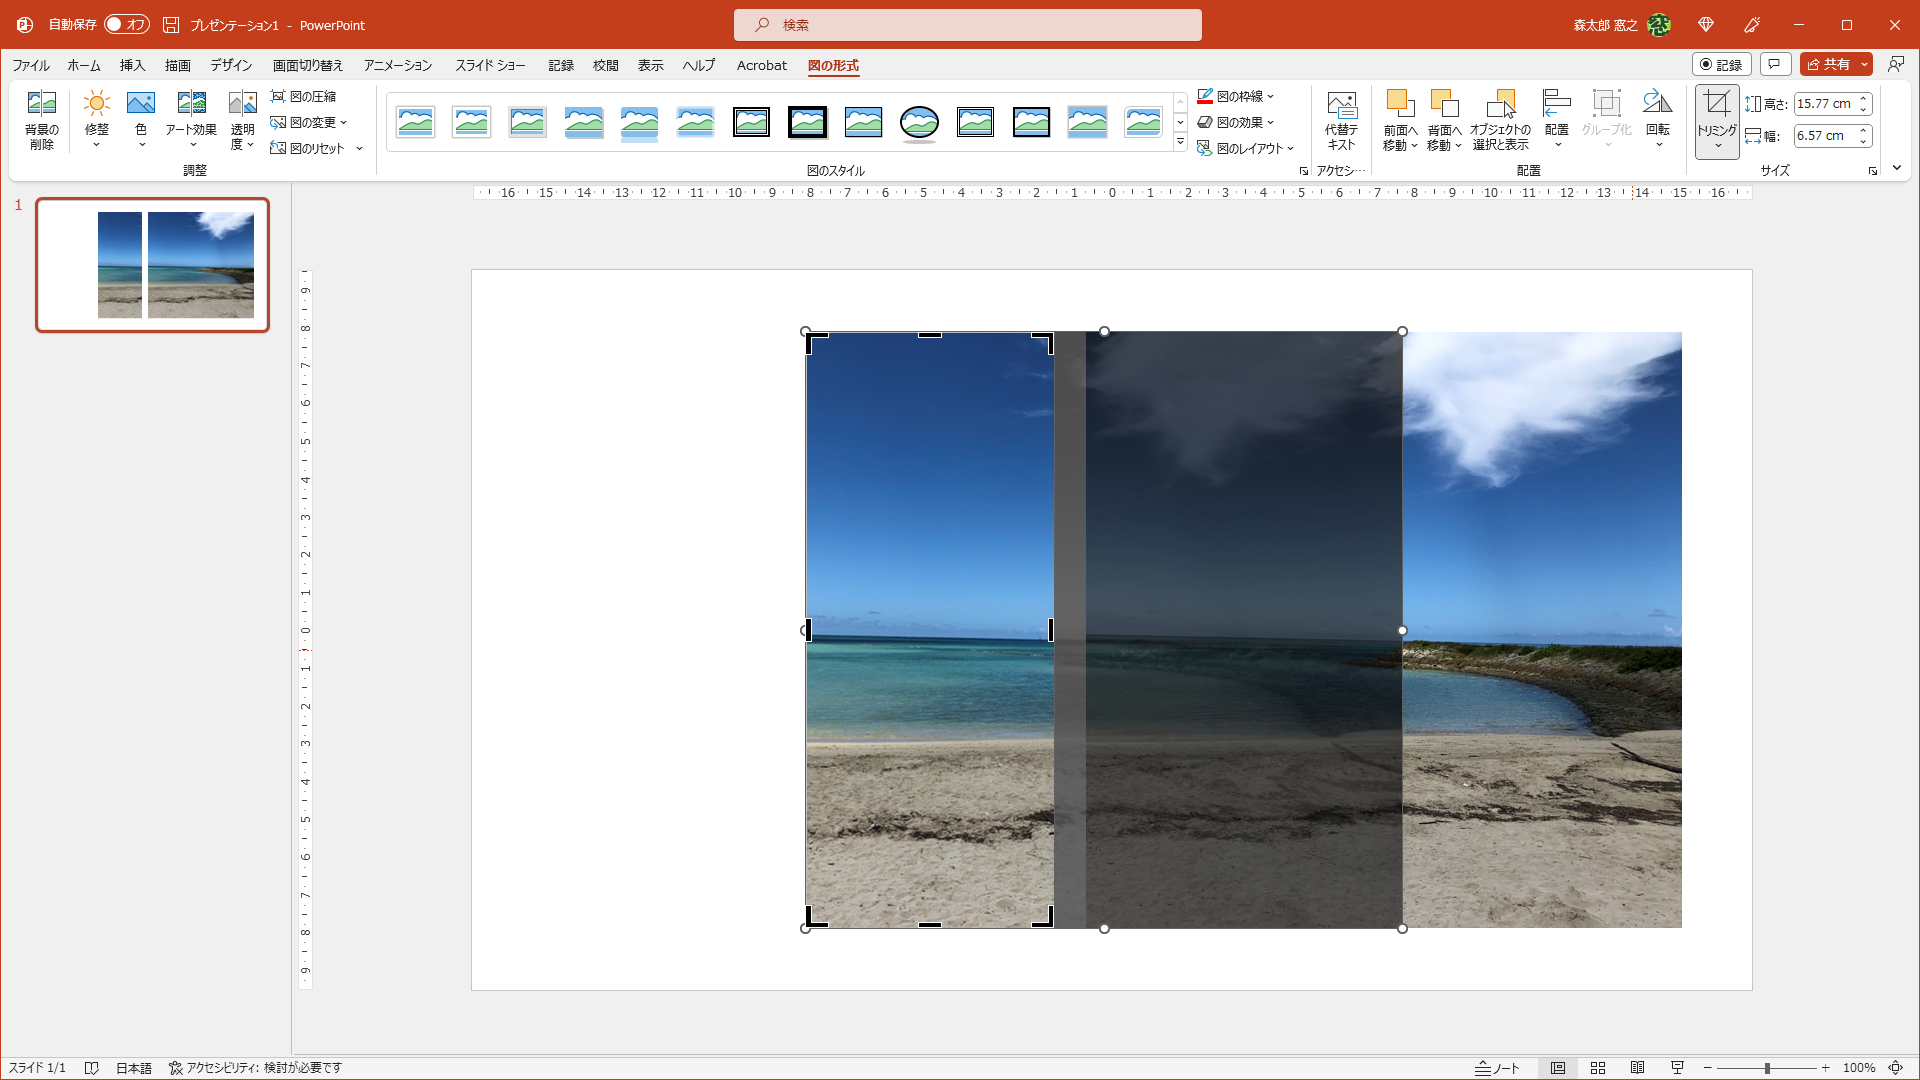Click 図の圧縮 compress pictures
This screenshot has height=1080, width=1920.
(x=304, y=96)
